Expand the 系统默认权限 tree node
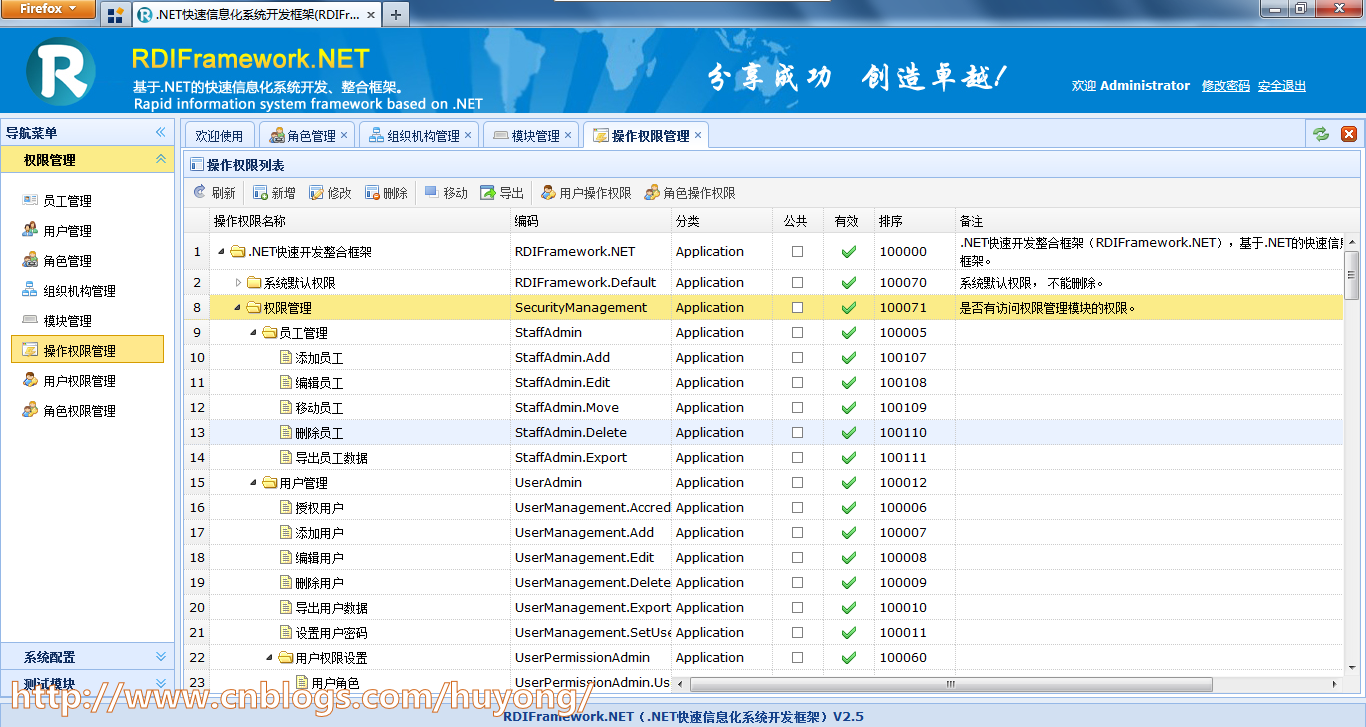This screenshot has width=1366, height=727. click(238, 283)
